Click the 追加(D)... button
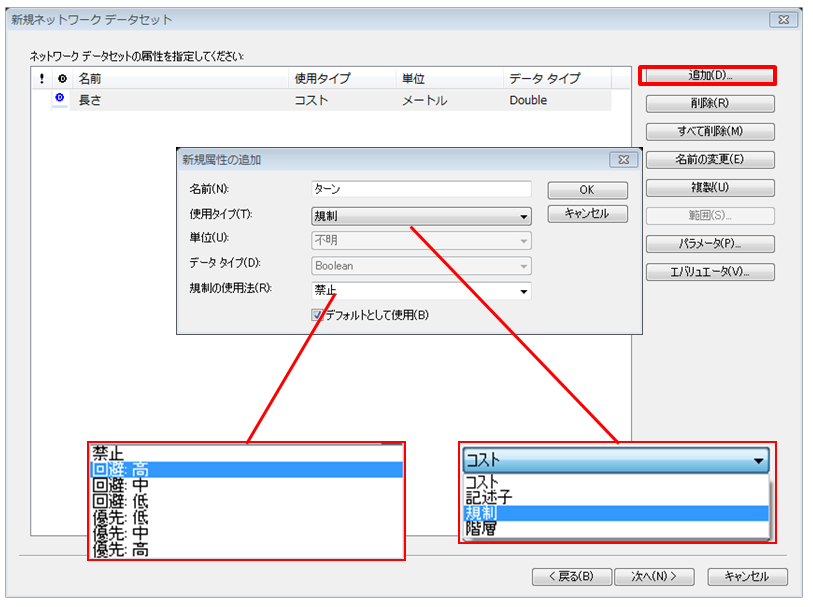 point(709,75)
